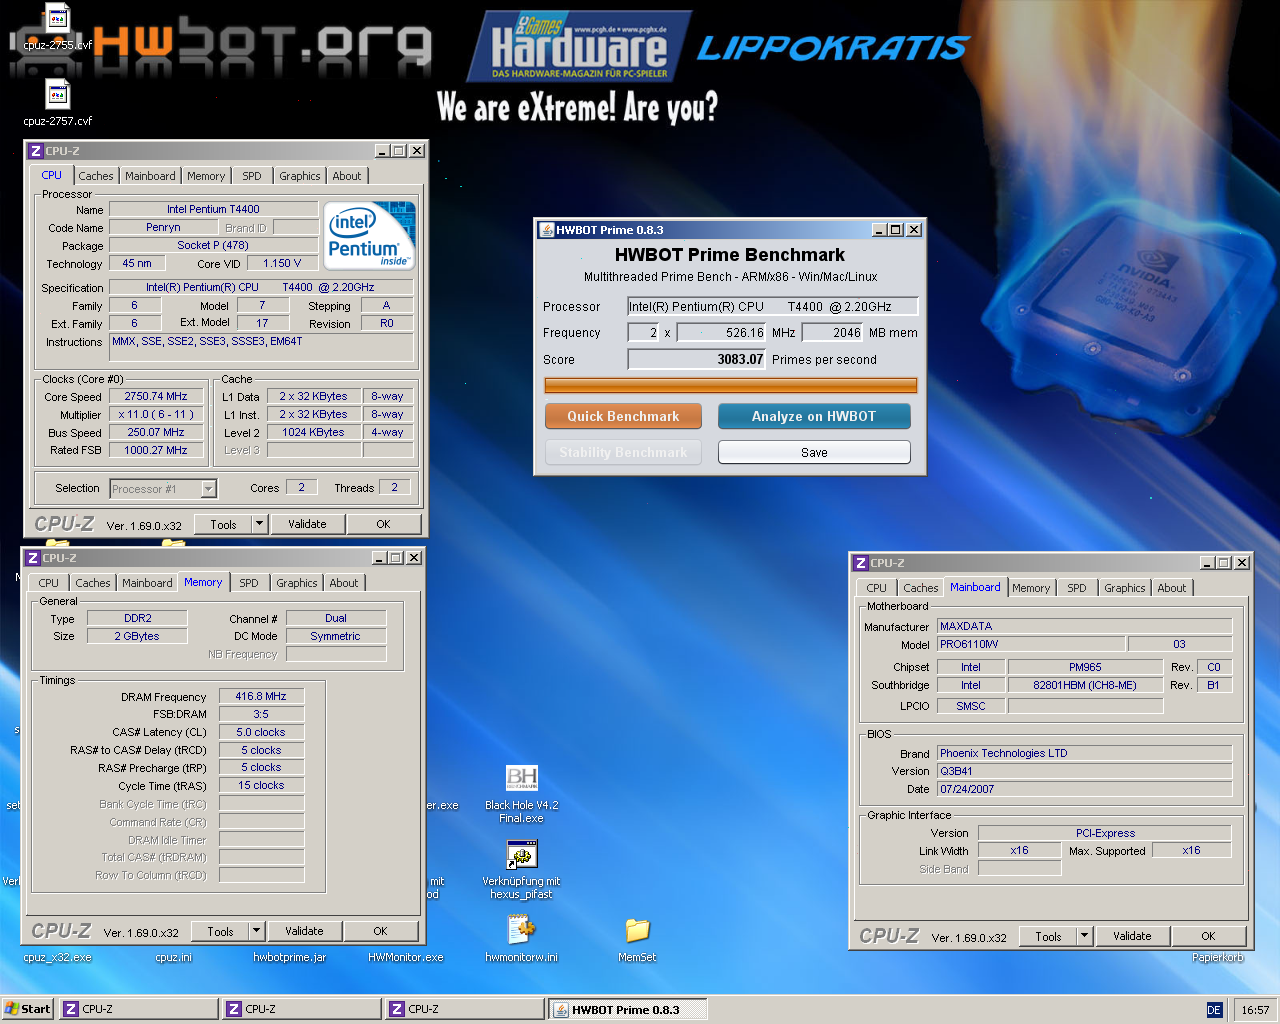Image resolution: width=1280 pixels, height=1024 pixels.
Task: Switch to CPU tab in Memory CPU-Z window
Action: pyautogui.click(x=49, y=583)
